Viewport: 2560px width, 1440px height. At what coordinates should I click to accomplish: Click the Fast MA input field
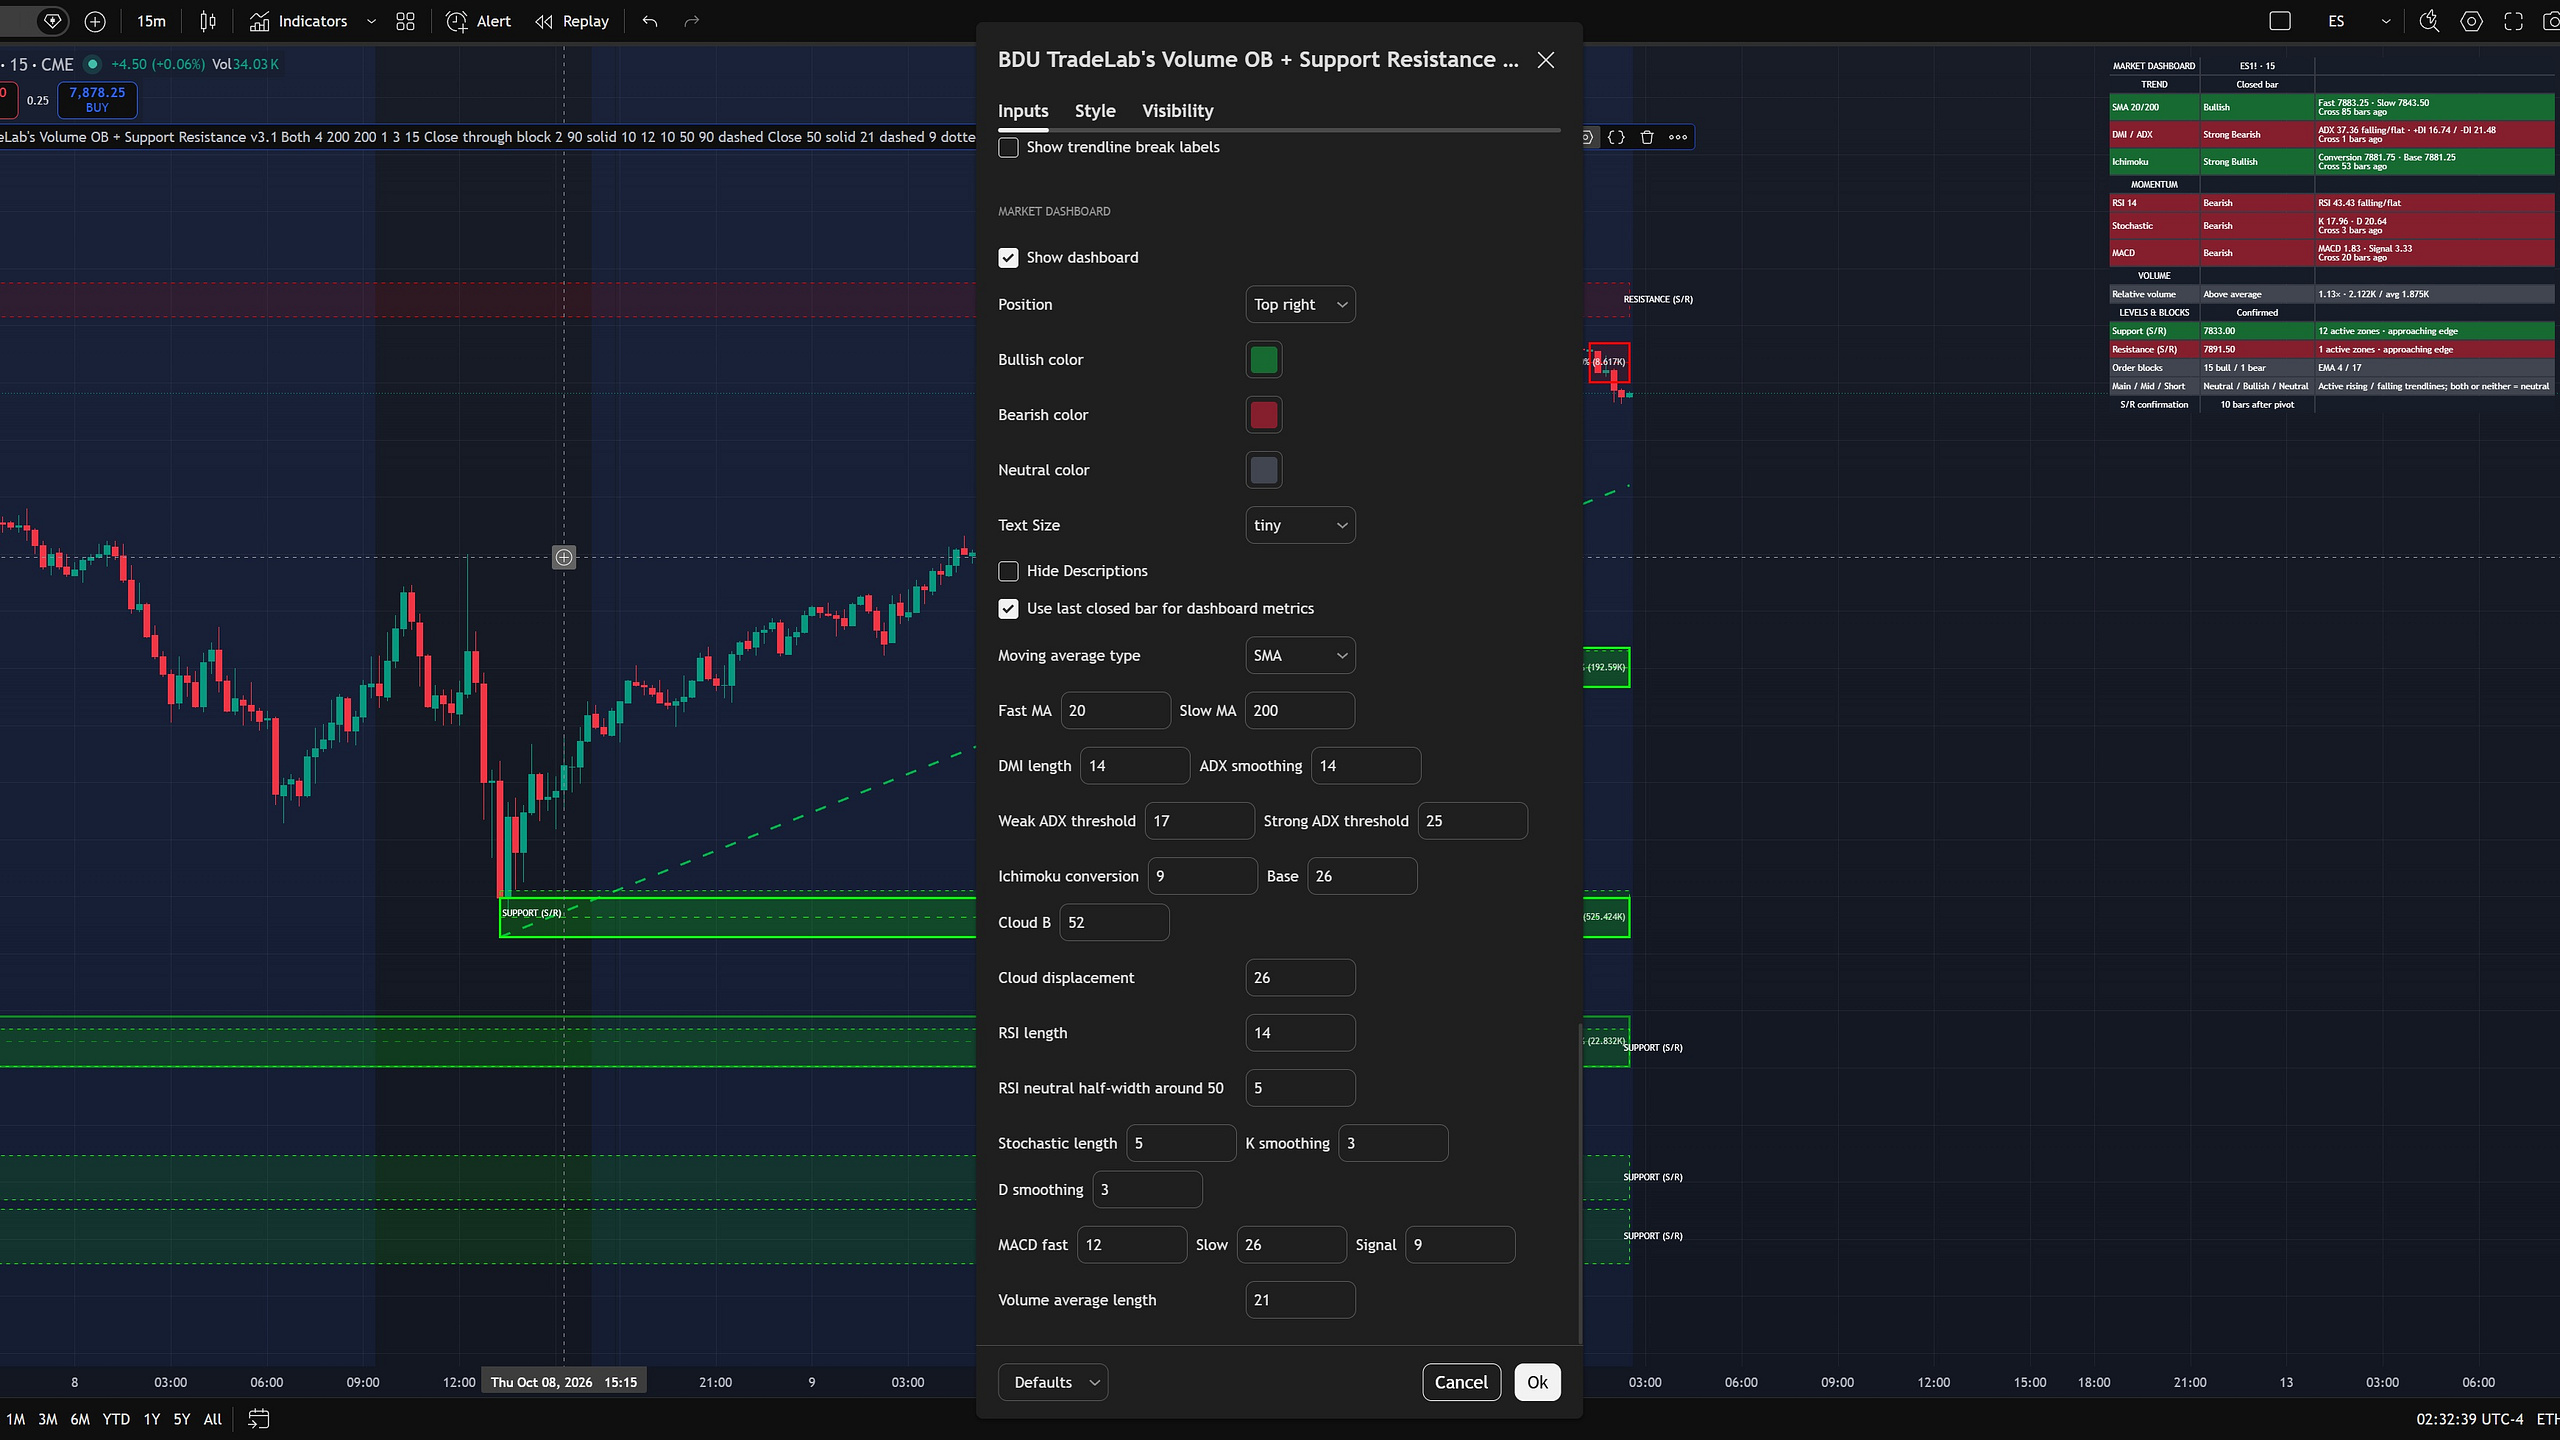[1115, 710]
